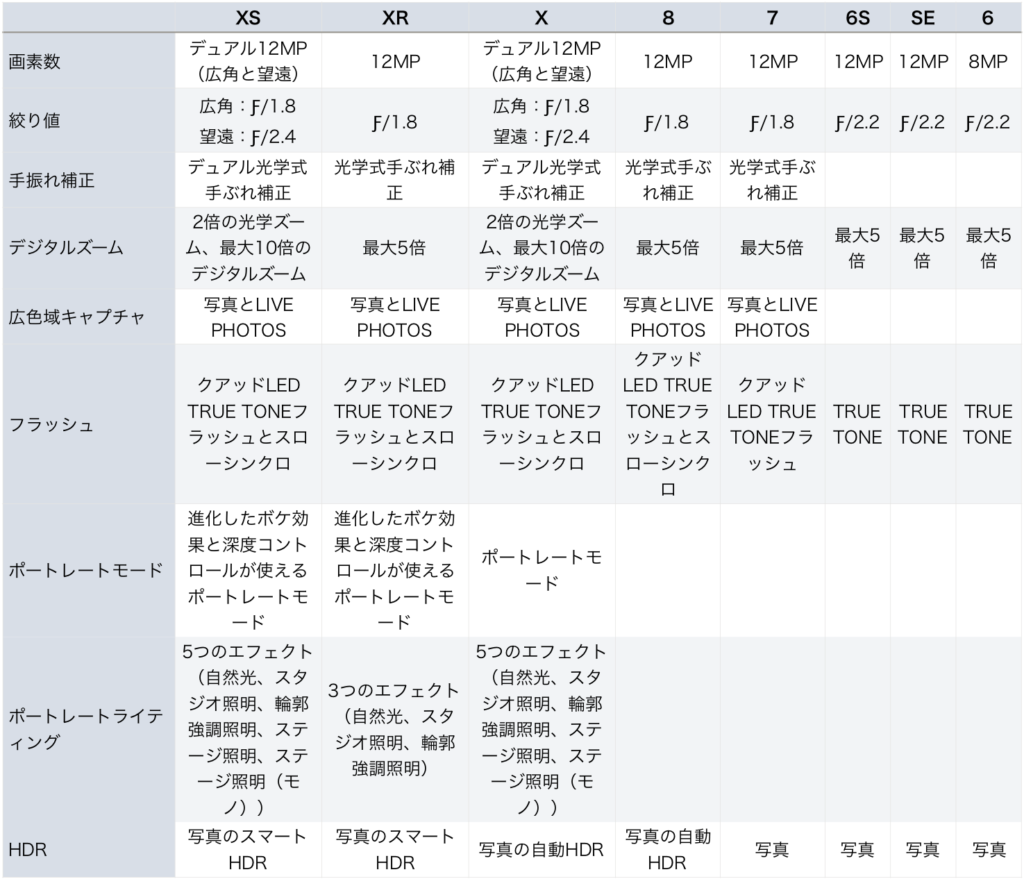1024x879 pixels.
Task: Click the HDR row label
Action: (x=89, y=850)
